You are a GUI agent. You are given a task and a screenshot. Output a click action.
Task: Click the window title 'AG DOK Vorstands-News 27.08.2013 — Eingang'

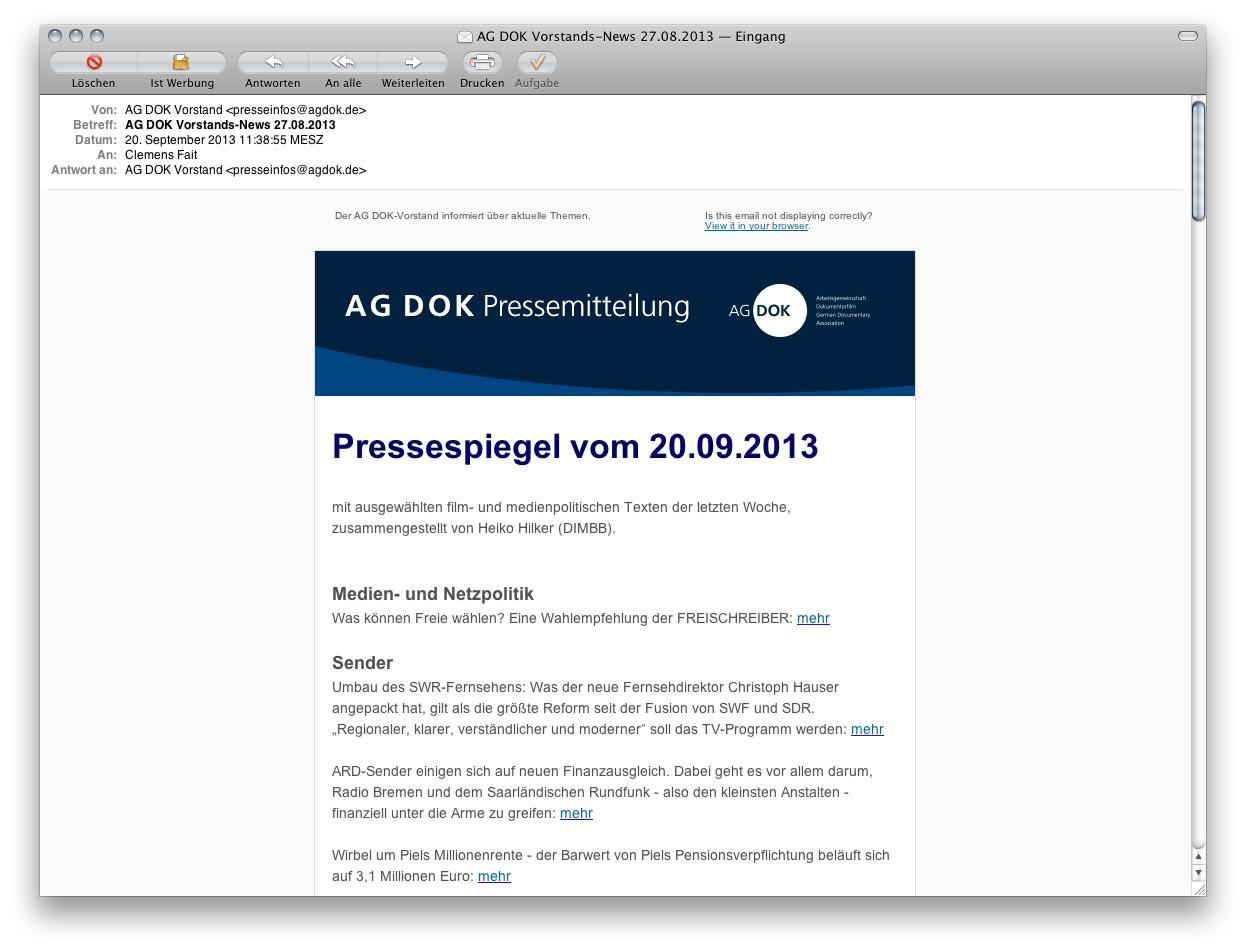pyautogui.click(x=631, y=36)
